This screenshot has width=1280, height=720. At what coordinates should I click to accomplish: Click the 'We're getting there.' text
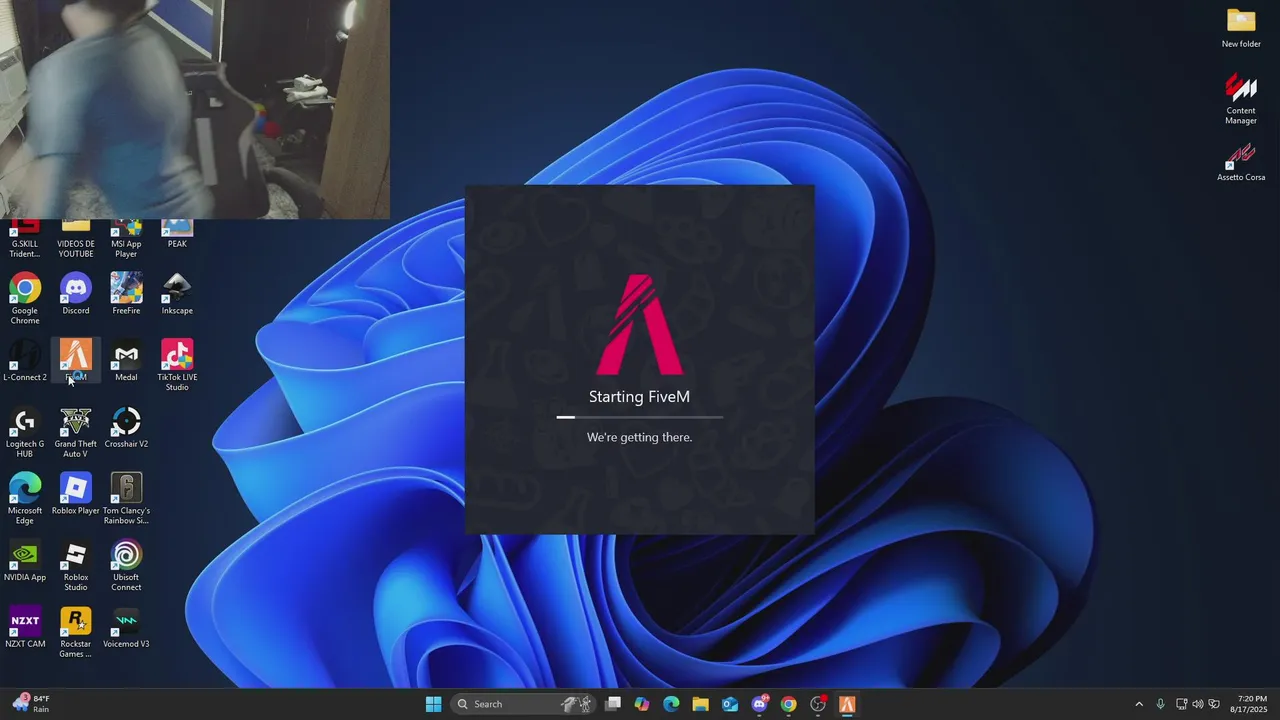coord(639,437)
